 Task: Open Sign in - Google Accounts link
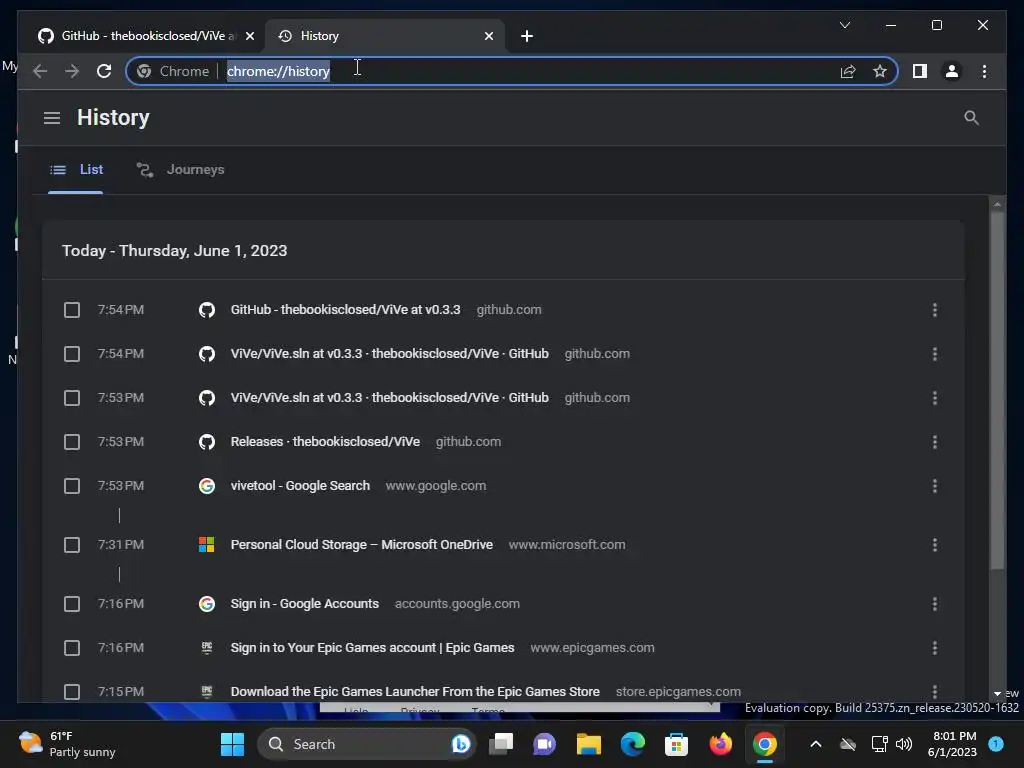click(x=305, y=604)
